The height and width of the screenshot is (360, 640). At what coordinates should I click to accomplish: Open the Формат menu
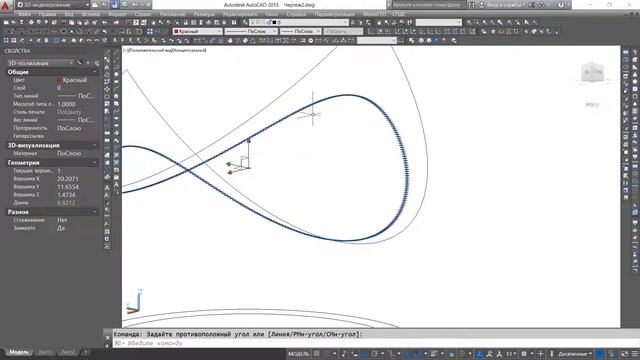(x=117, y=14)
